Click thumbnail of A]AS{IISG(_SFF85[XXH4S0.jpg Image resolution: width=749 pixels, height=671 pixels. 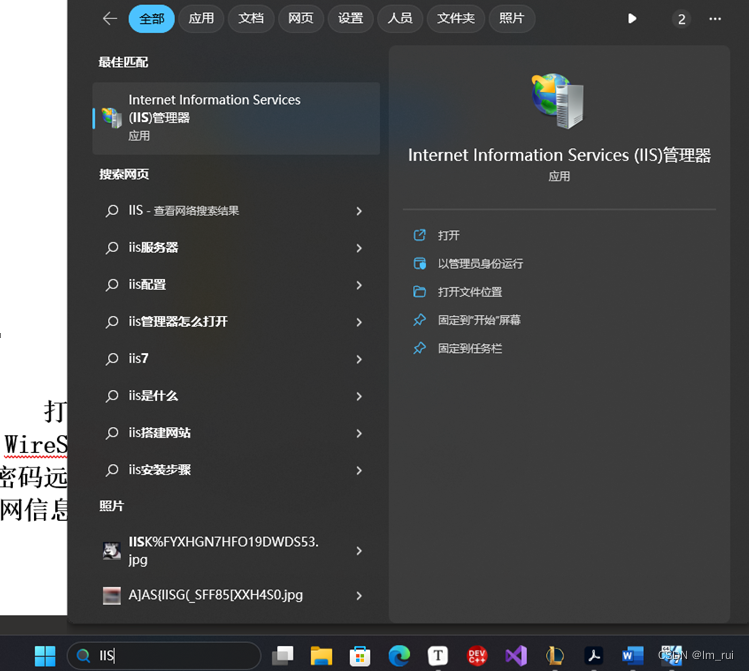[112, 596]
